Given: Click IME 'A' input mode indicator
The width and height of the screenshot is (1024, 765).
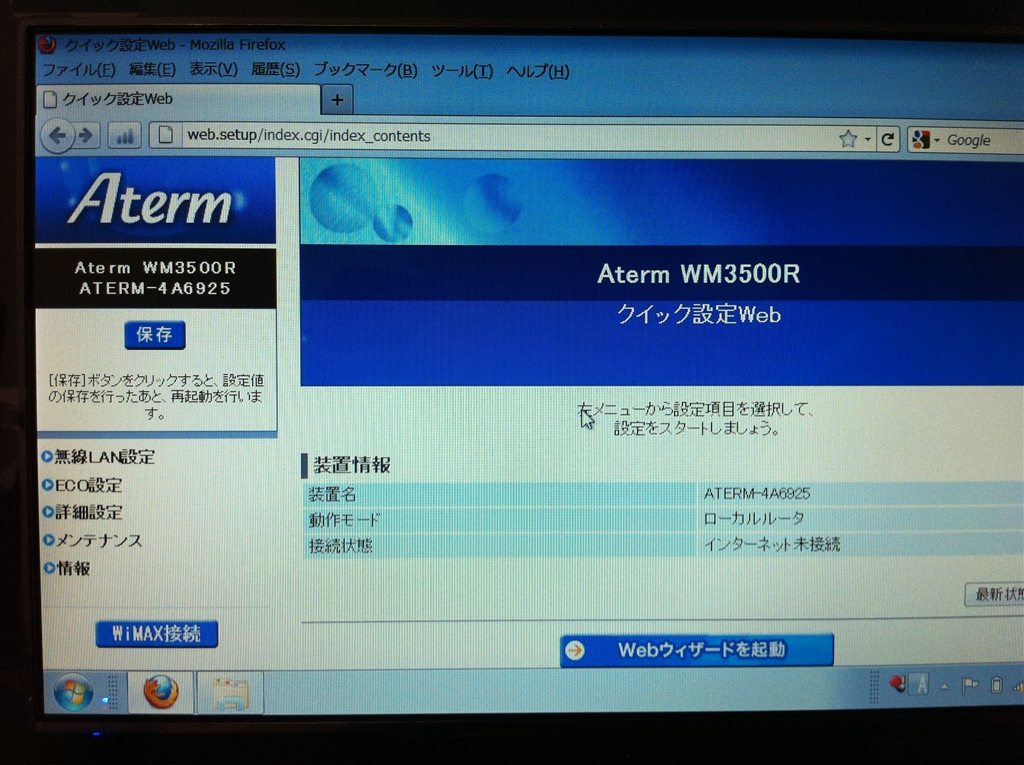Looking at the screenshot, I should (921, 685).
